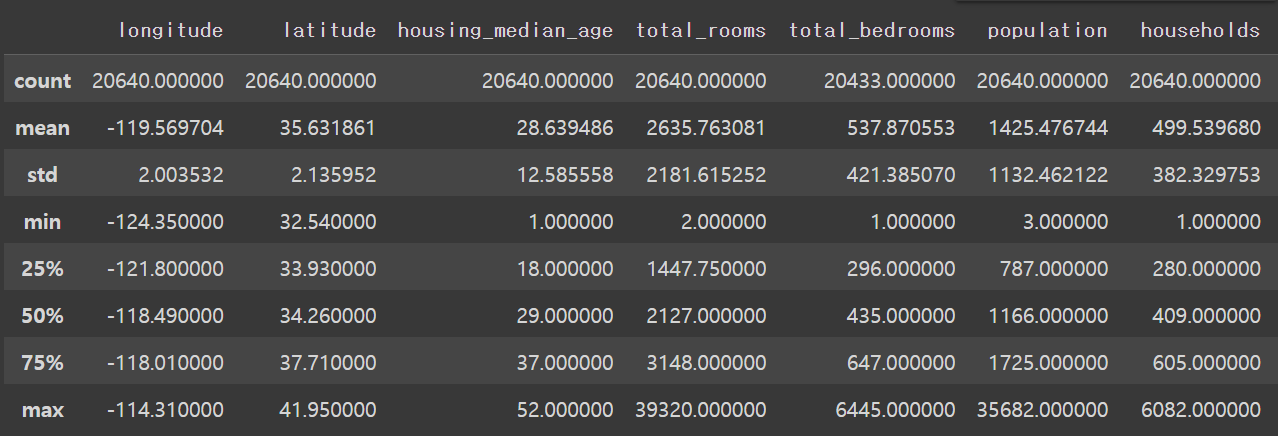The image size is (1278, 436).
Task: Select mean households 499.539680
Action: click(x=1206, y=128)
